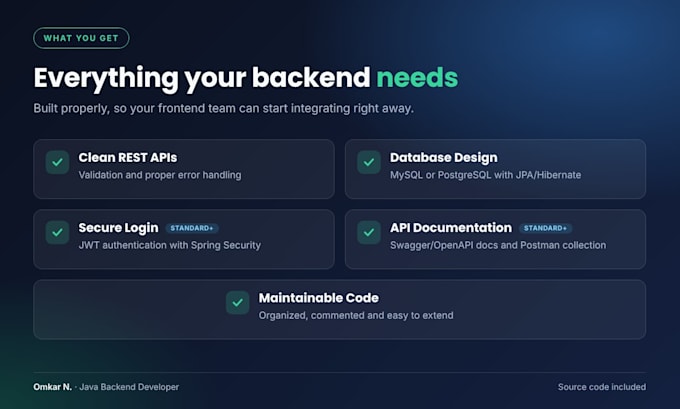Click the 'Everything your backend' headline text

pos(202,78)
